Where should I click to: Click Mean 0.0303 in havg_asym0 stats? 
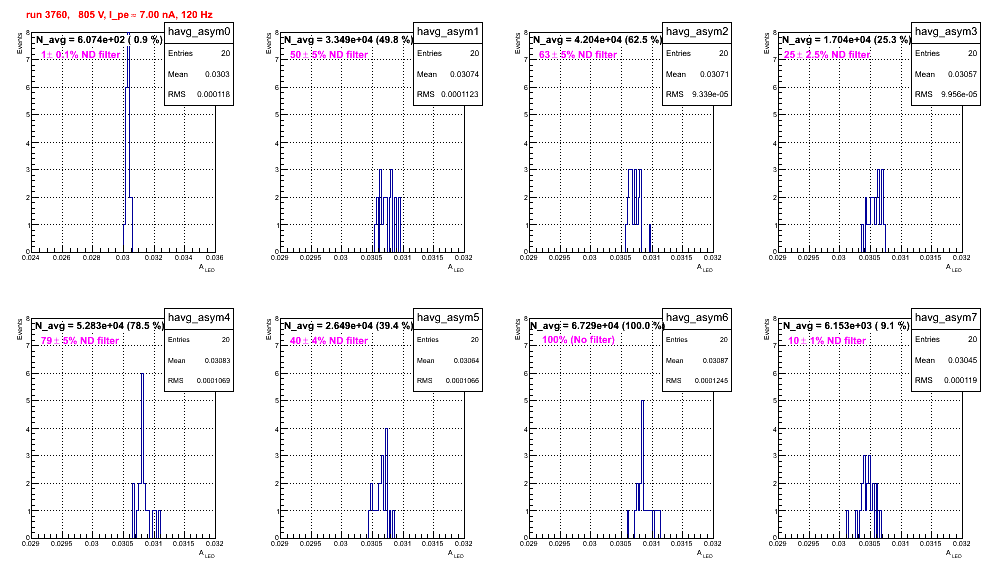(199, 74)
